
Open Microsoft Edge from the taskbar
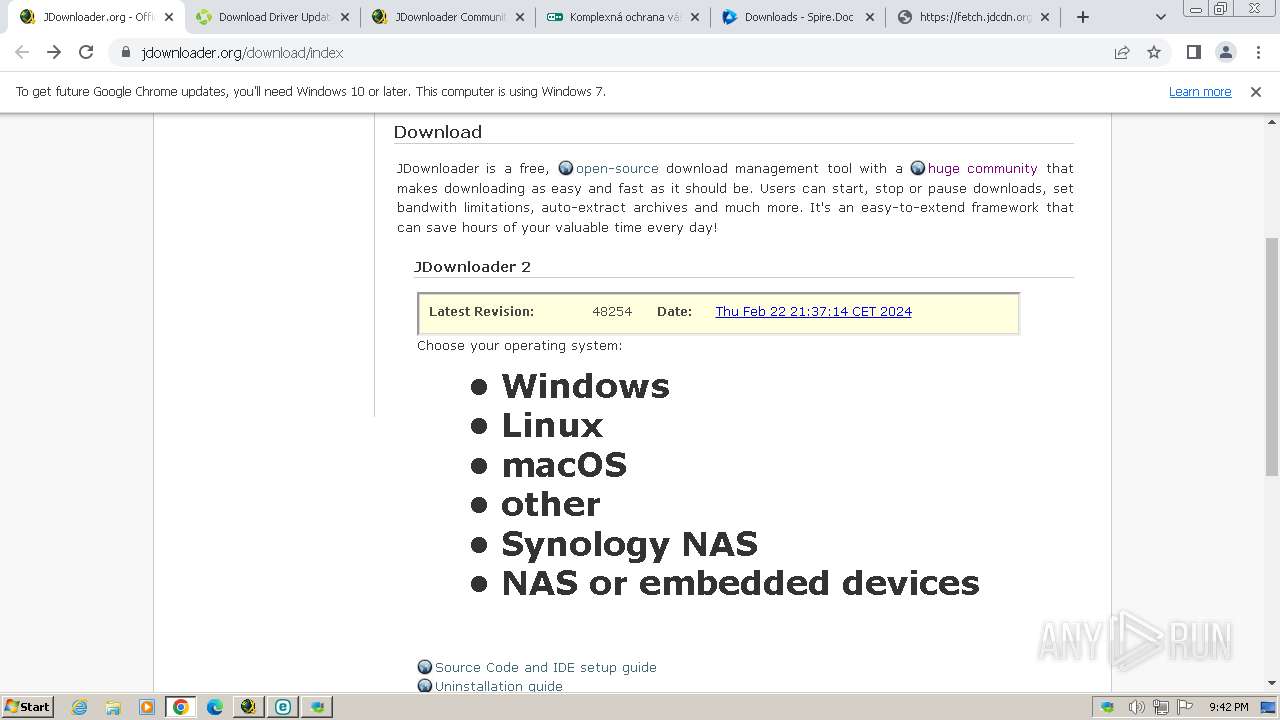click(214, 707)
